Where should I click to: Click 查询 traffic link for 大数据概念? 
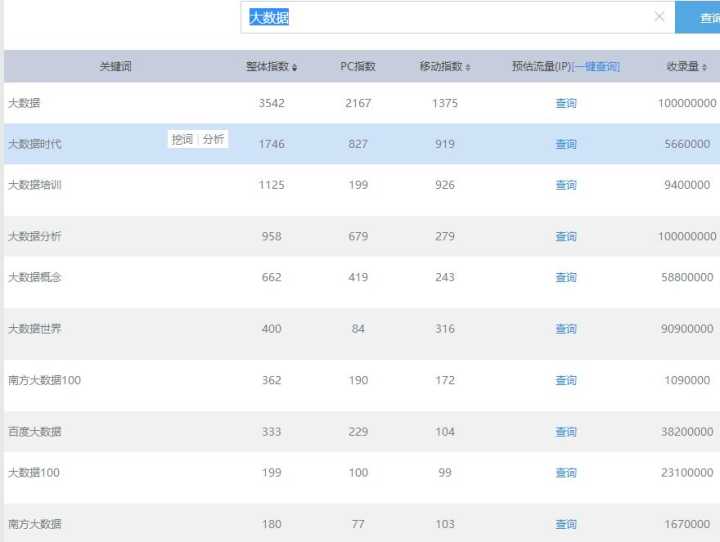[x=566, y=278]
